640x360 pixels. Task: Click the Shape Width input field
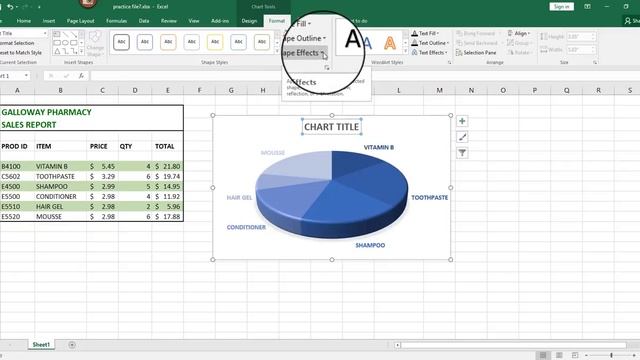tap(581, 50)
